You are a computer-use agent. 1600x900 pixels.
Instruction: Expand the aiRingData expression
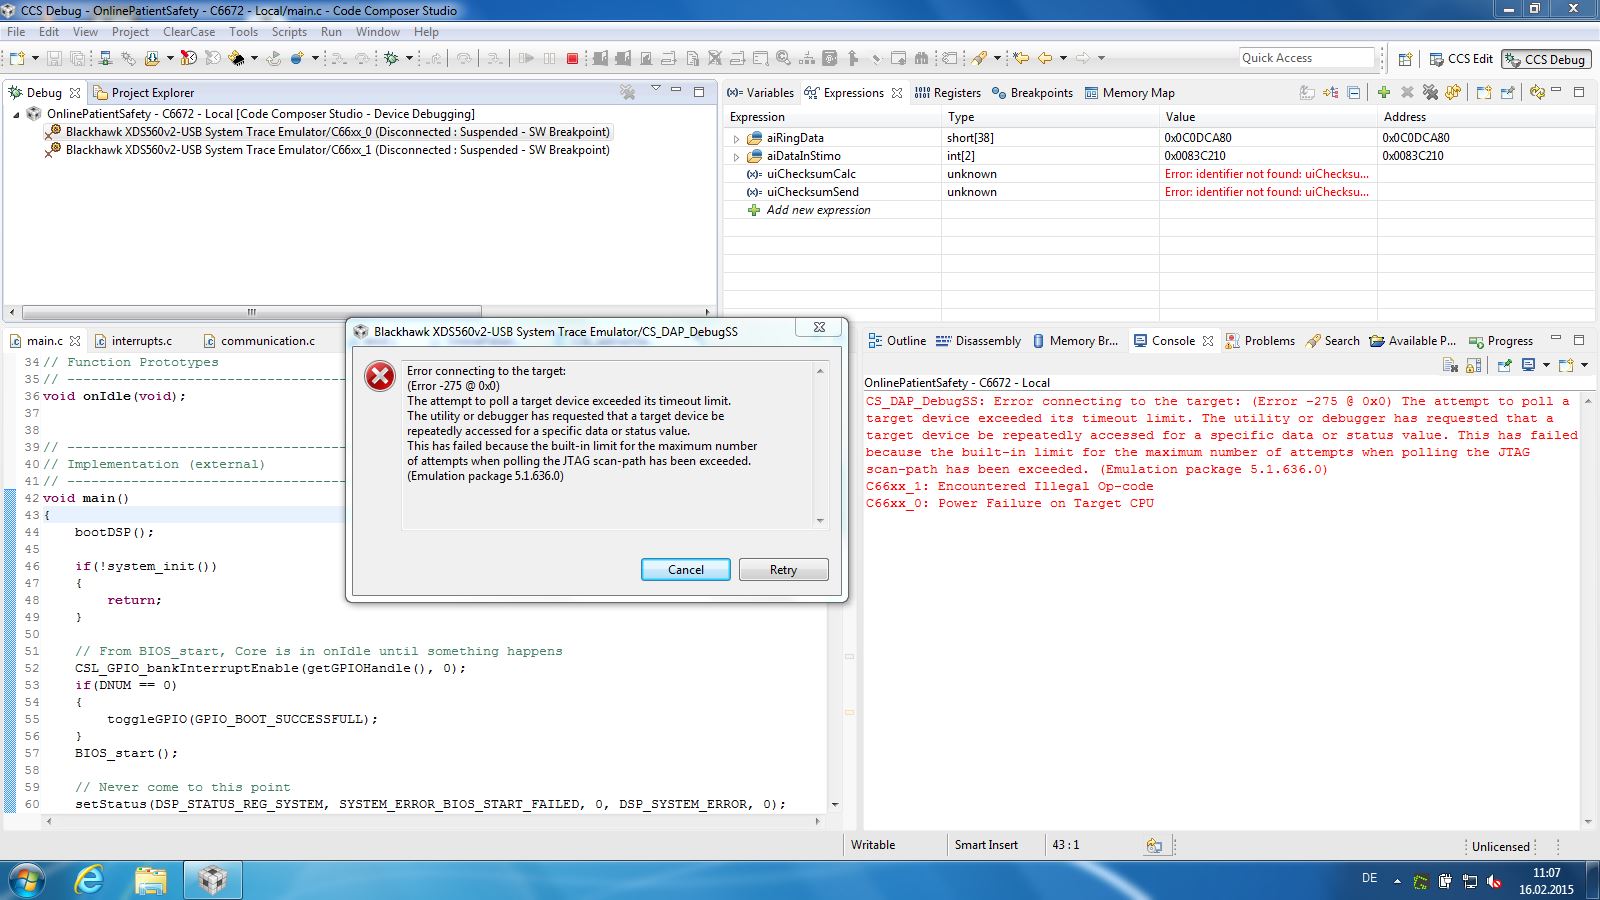pos(737,139)
